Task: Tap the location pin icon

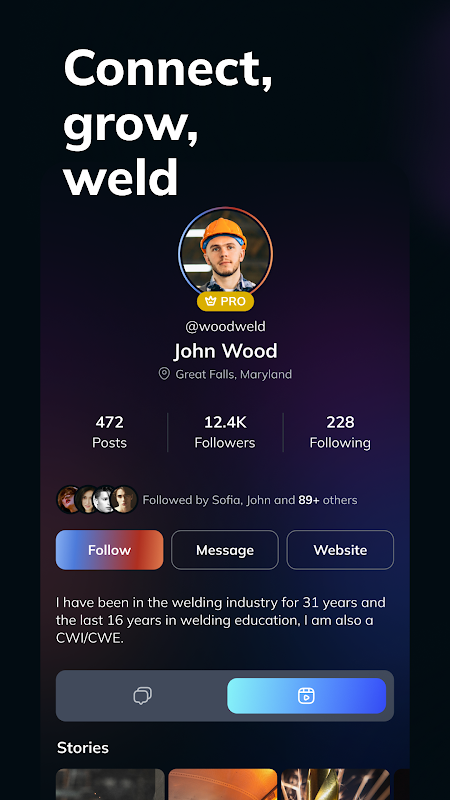Action: [164, 374]
